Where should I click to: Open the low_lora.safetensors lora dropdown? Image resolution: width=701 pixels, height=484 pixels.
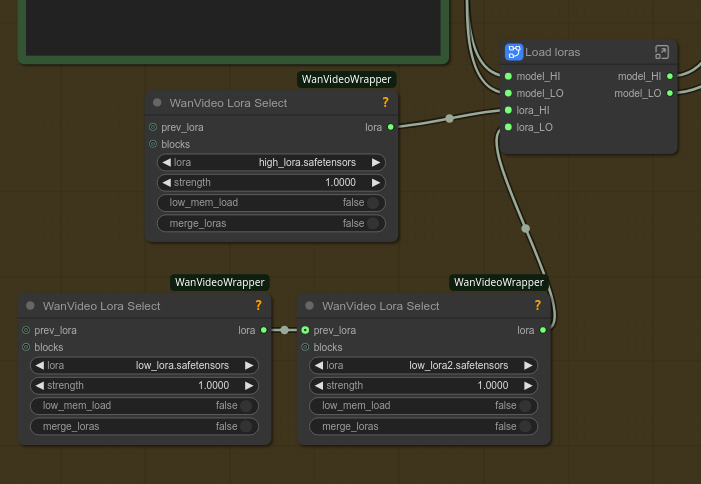pos(144,365)
